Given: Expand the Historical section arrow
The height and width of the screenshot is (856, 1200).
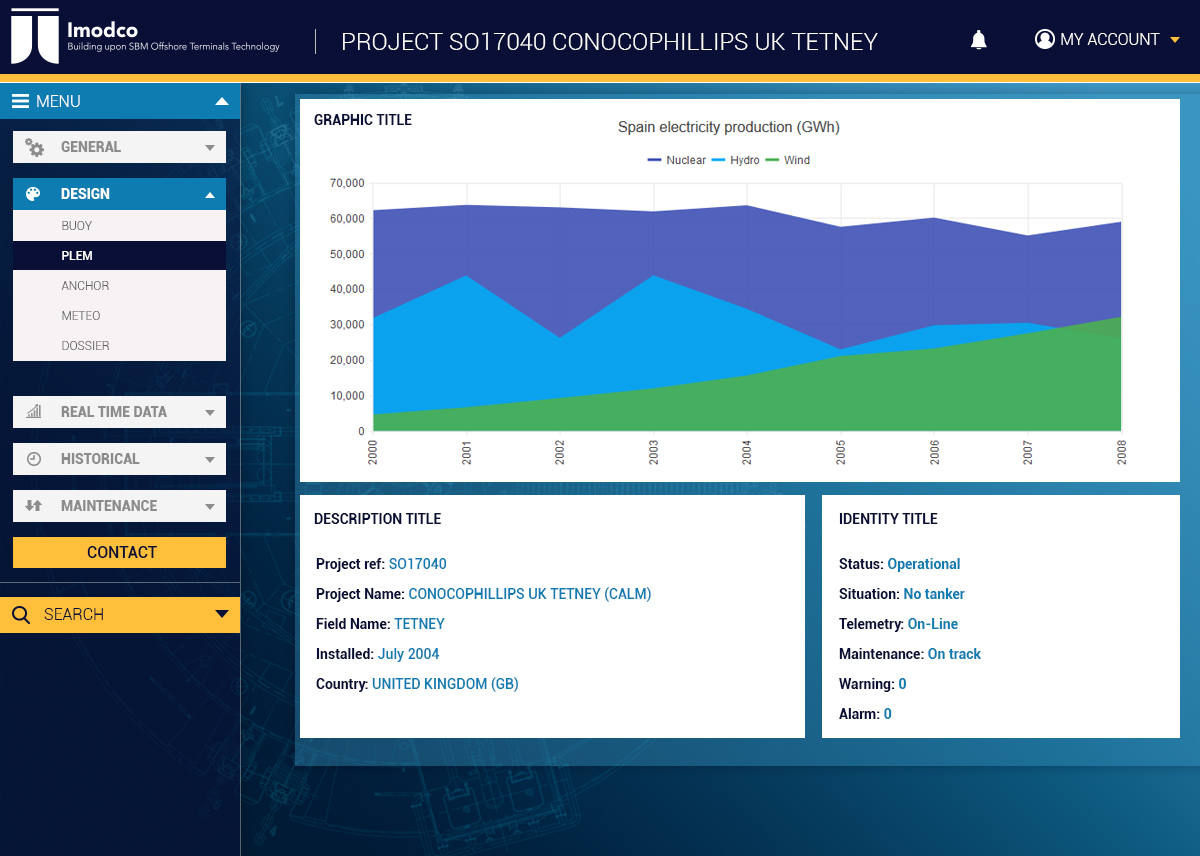Looking at the screenshot, I should 210,460.
